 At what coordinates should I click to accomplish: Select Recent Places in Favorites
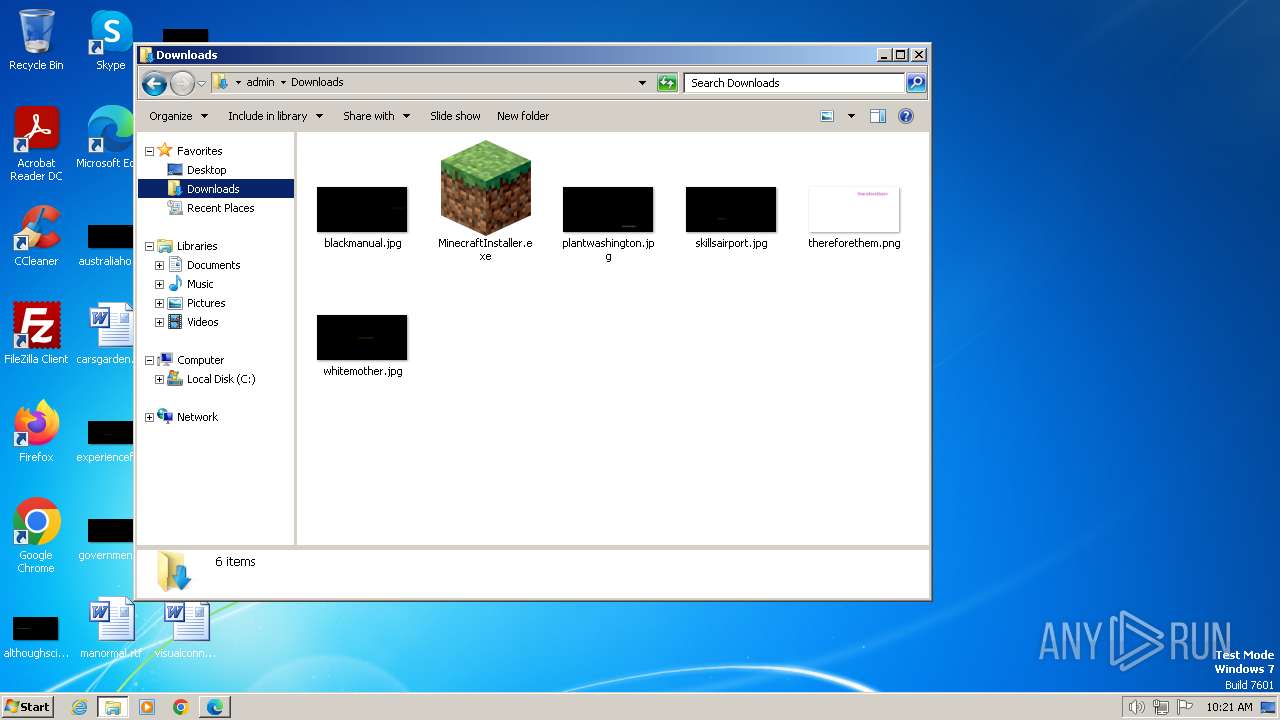pos(220,208)
